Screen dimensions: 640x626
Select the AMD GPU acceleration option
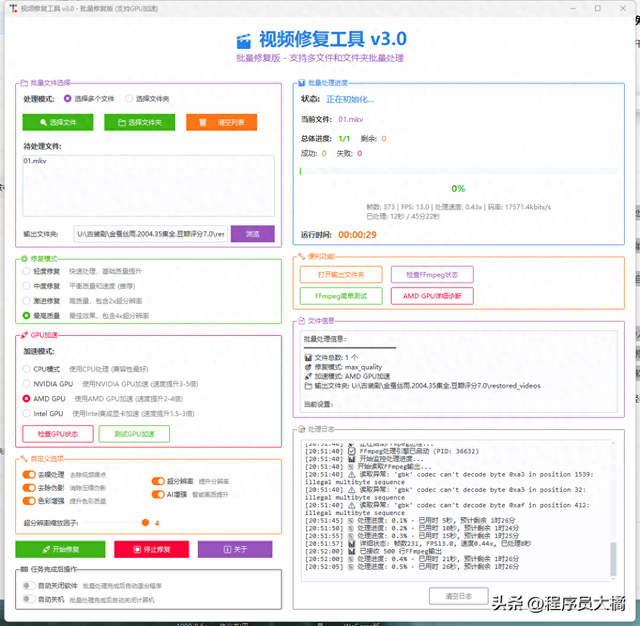click(x=27, y=398)
